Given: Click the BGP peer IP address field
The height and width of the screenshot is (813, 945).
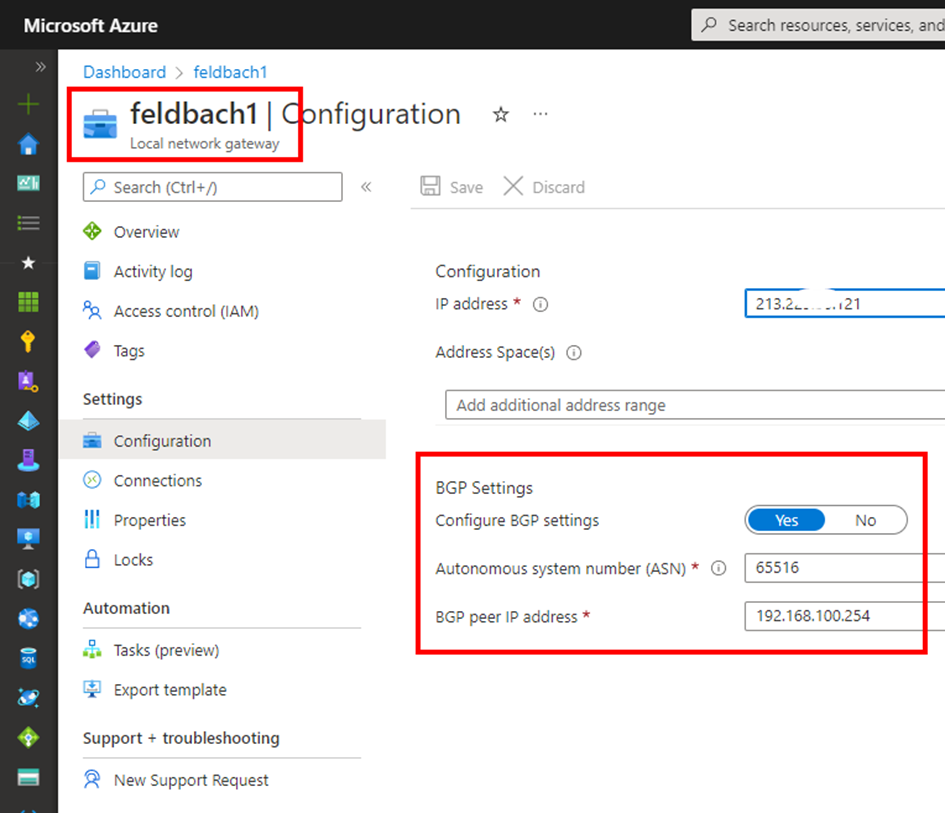Looking at the screenshot, I should (x=845, y=616).
